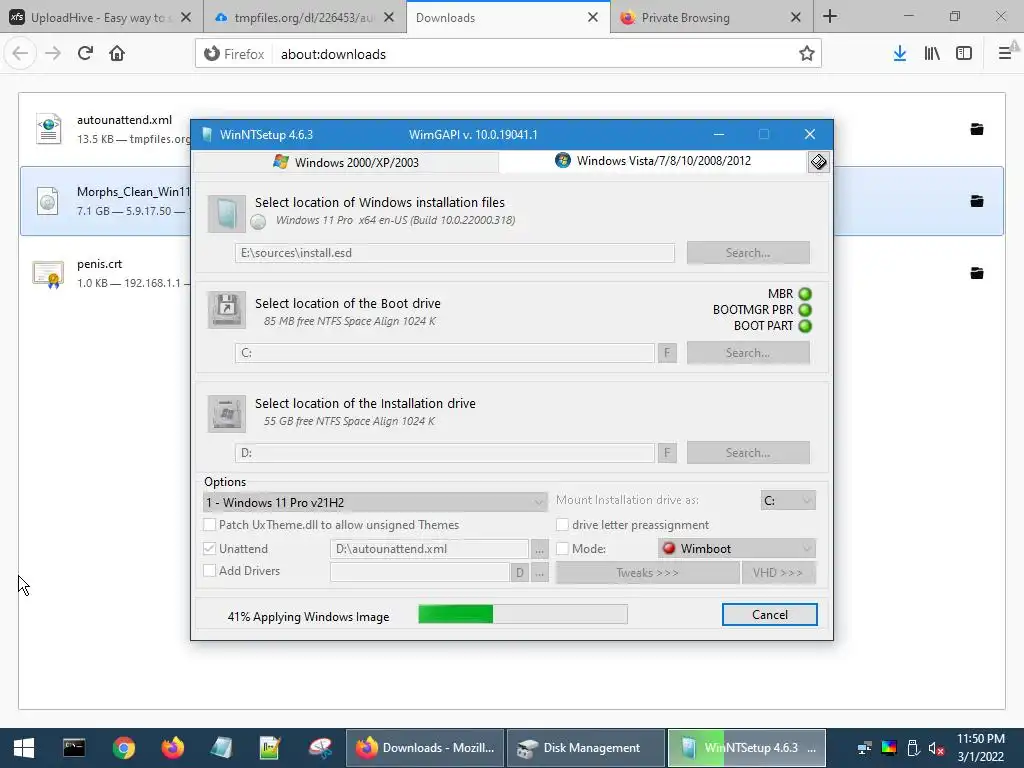The image size is (1024, 768).
Task: Go to the Firefox home page icon
Action: click(117, 54)
